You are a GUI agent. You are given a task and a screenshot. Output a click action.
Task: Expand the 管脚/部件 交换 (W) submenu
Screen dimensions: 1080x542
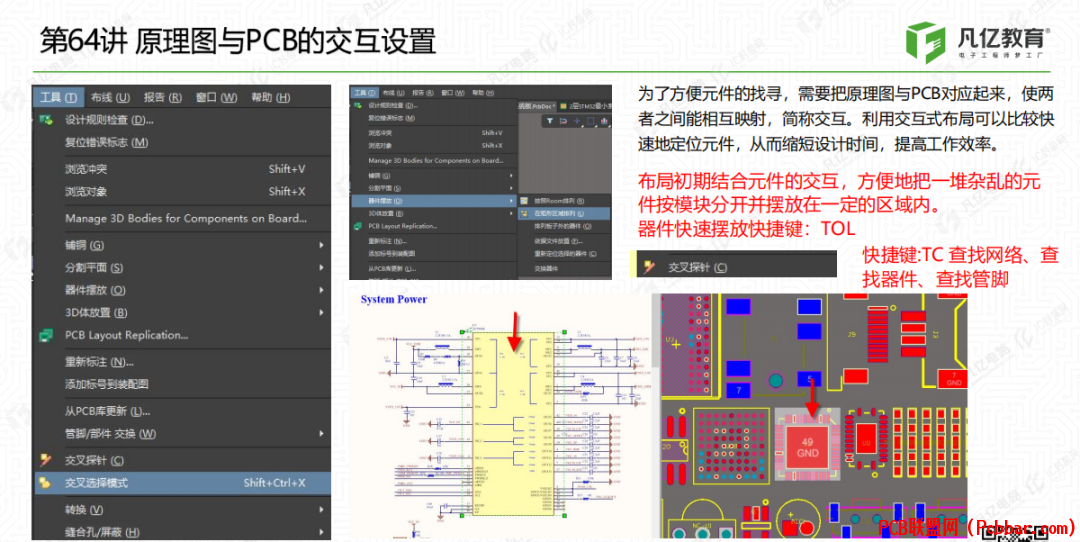182,434
